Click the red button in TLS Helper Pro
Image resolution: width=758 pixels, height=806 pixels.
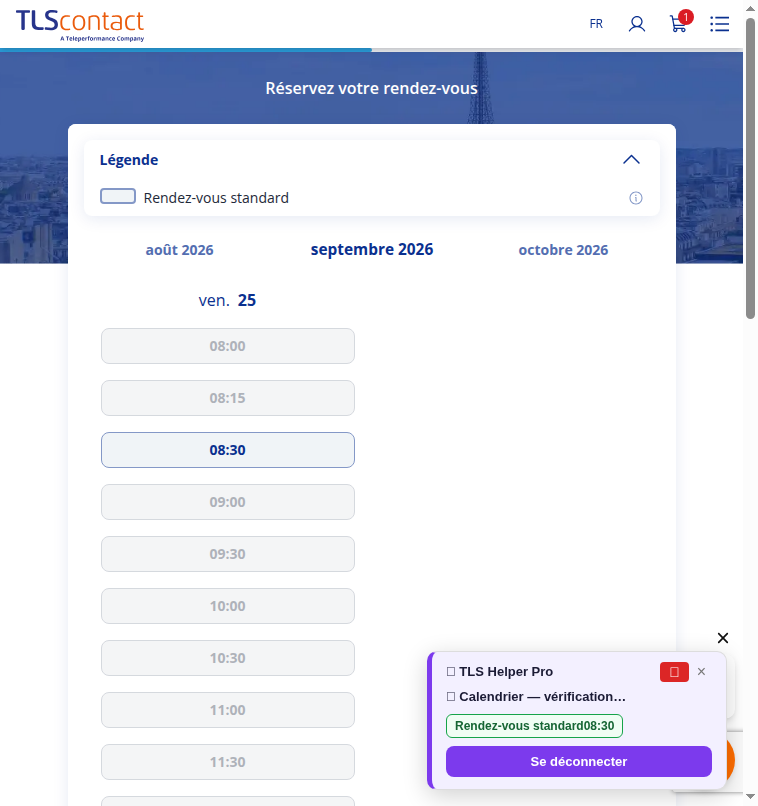tap(674, 672)
